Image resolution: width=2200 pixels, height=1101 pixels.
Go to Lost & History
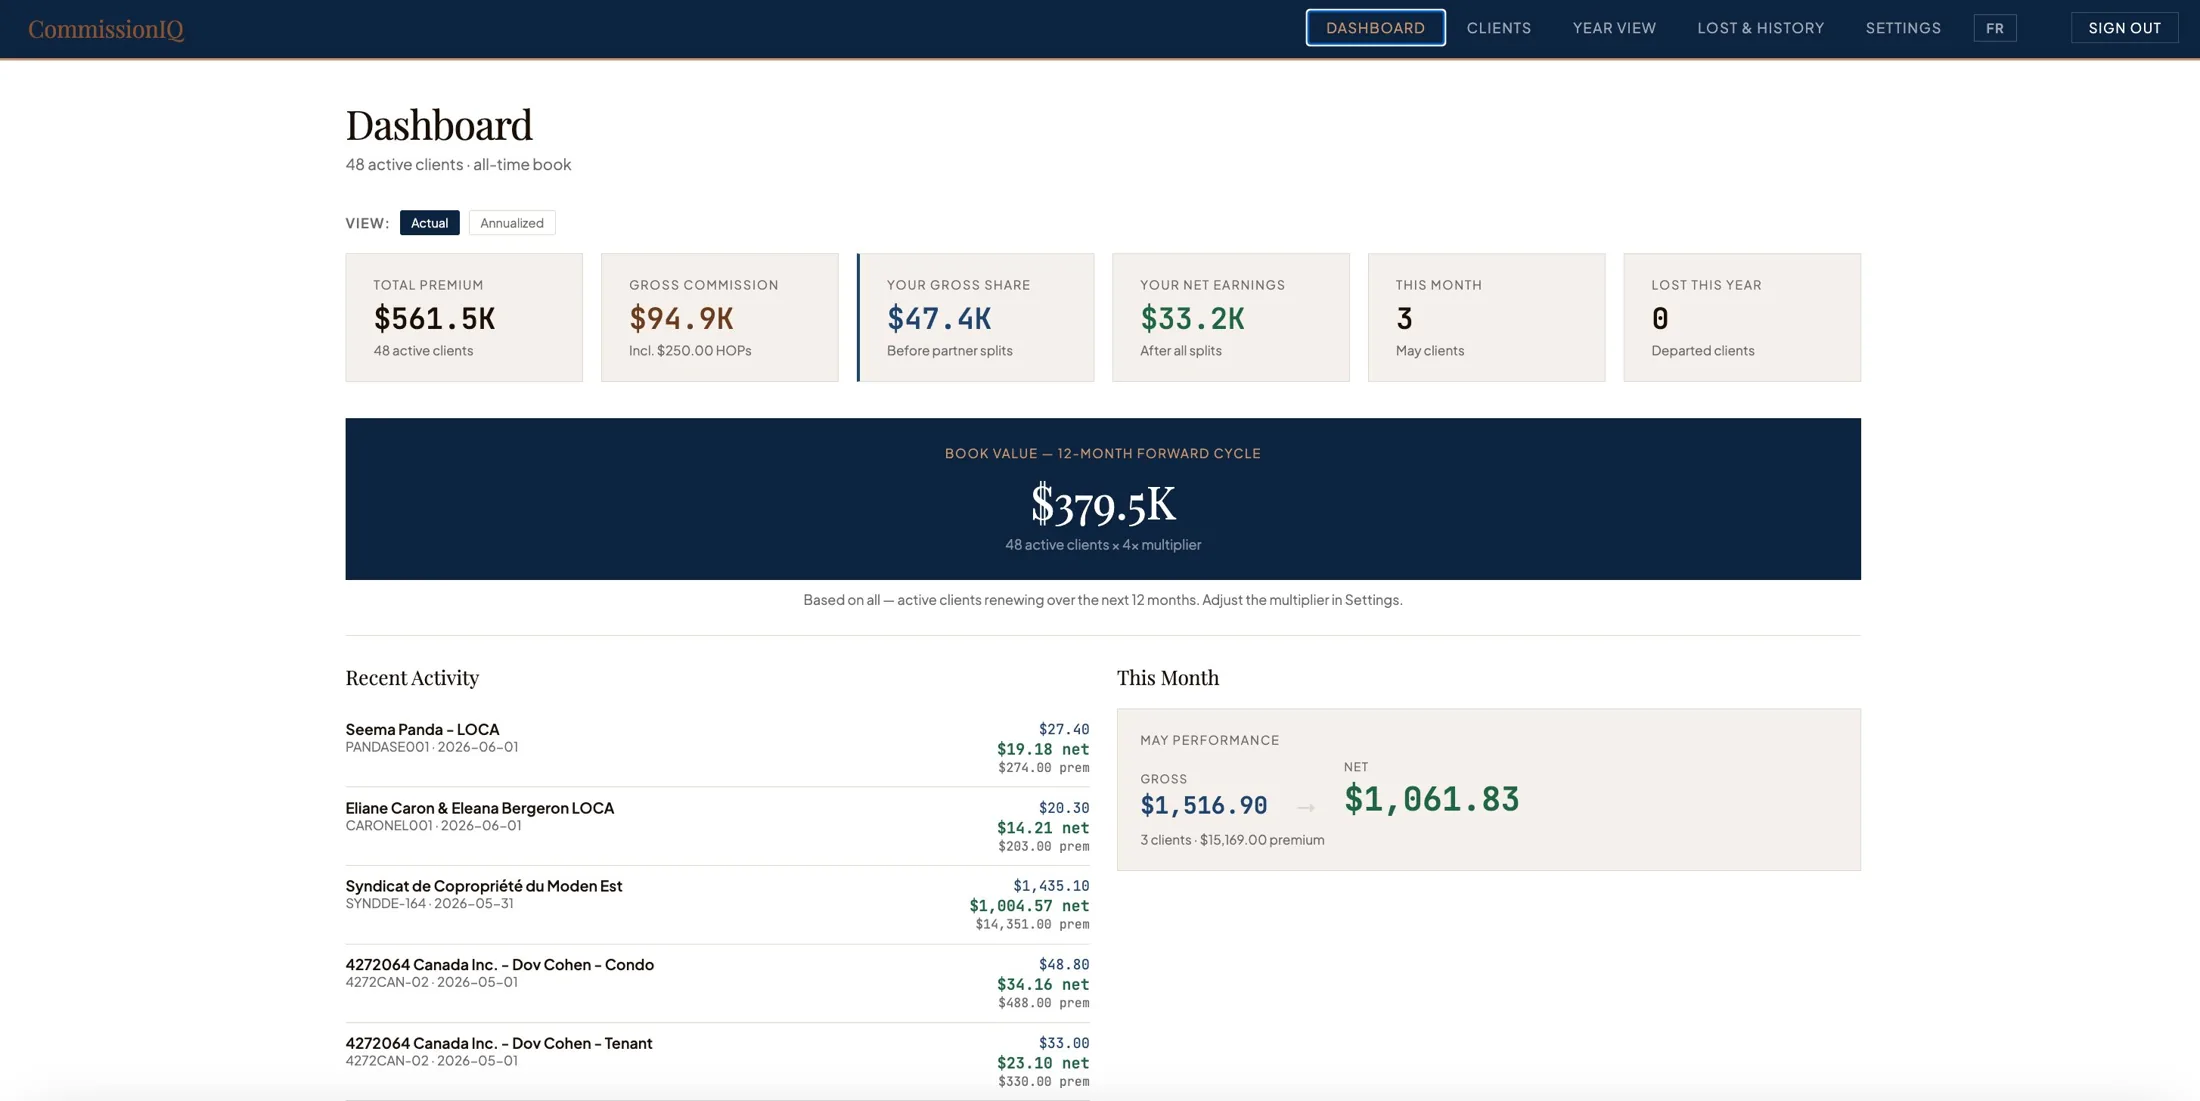[x=1760, y=28]
